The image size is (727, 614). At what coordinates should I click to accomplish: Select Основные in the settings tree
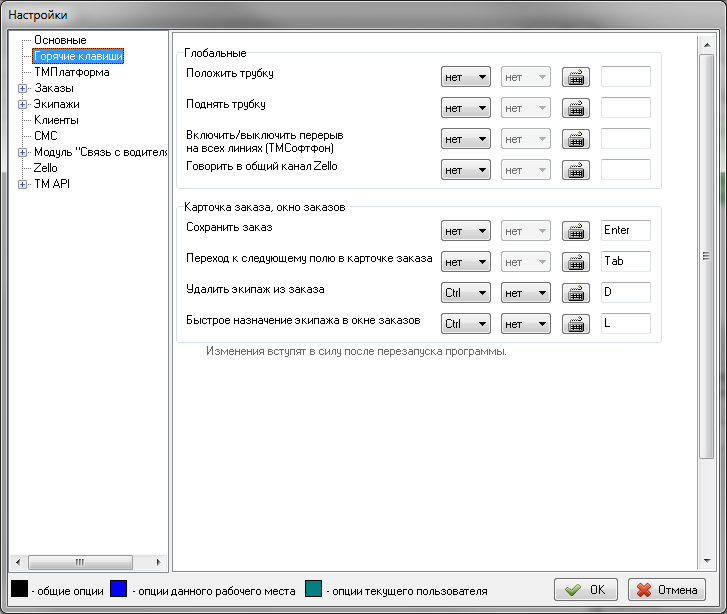(60, 40)
